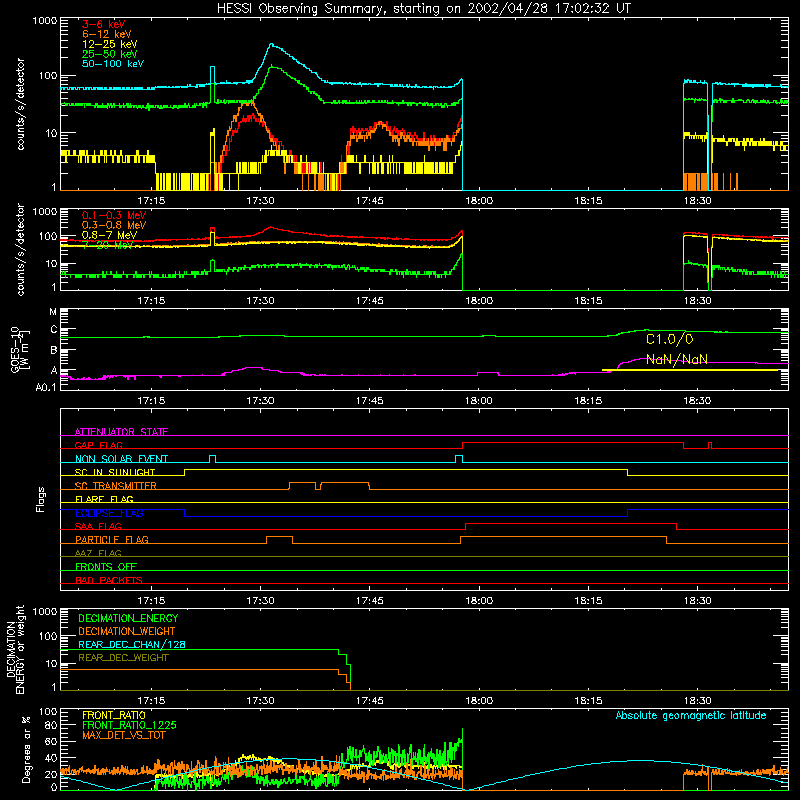Click the GAP_FLAG label

pyautogui.click(x=98, y=445)
